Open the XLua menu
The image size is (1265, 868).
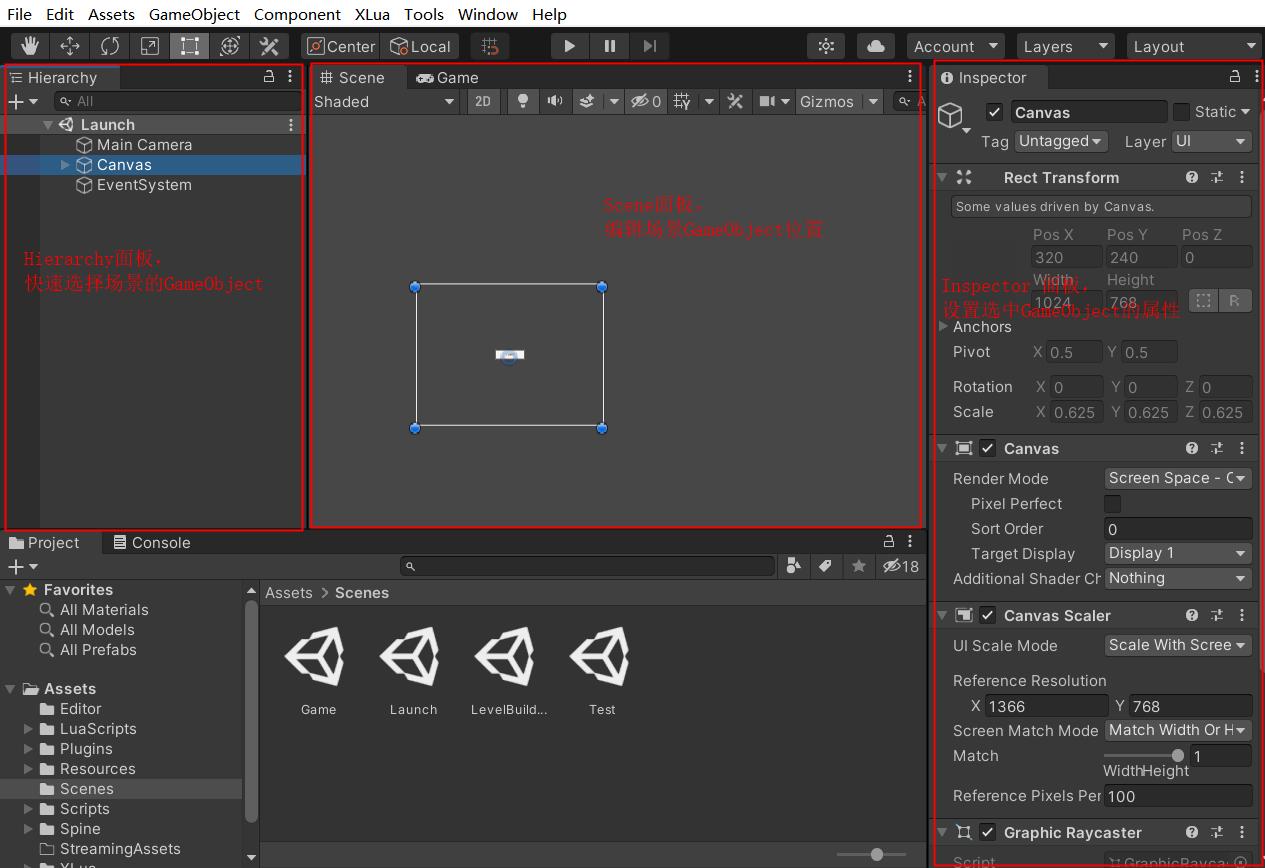click(372, 14)
